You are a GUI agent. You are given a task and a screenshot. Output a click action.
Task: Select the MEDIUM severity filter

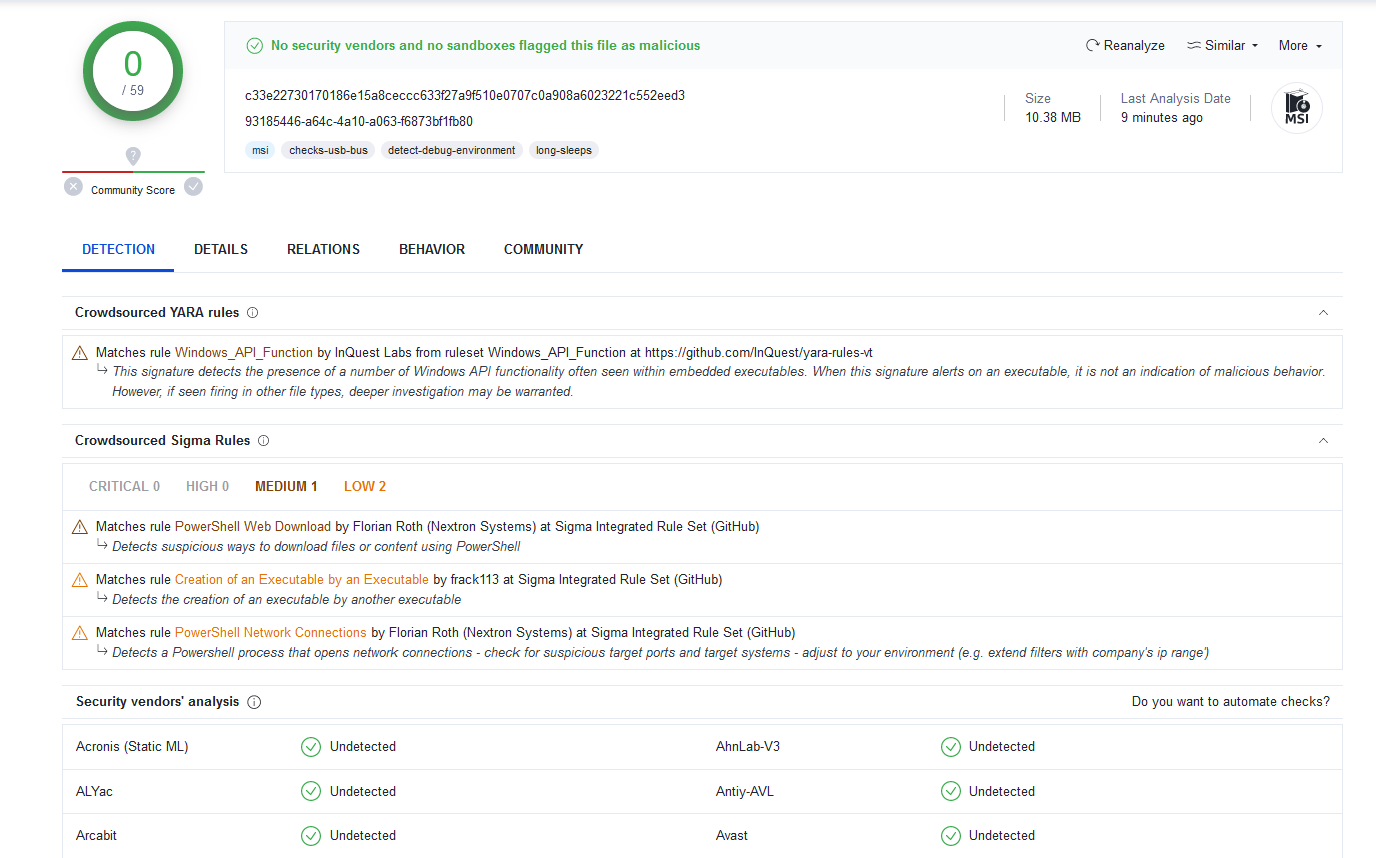(286, 486)
